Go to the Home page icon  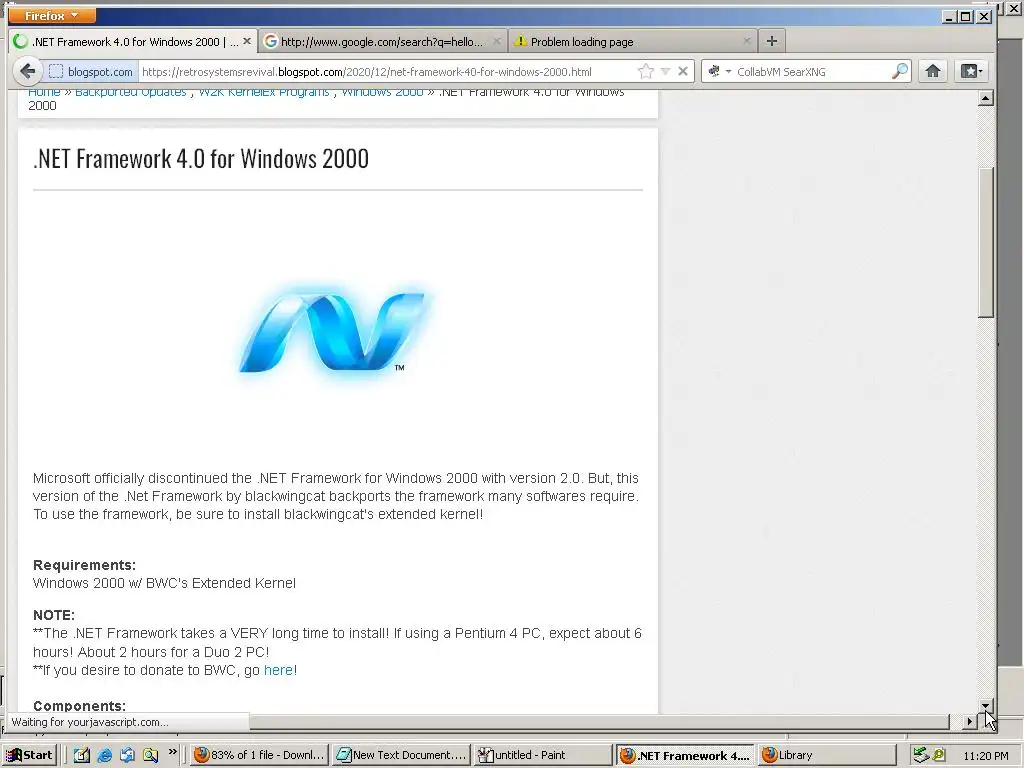[933, 71]
